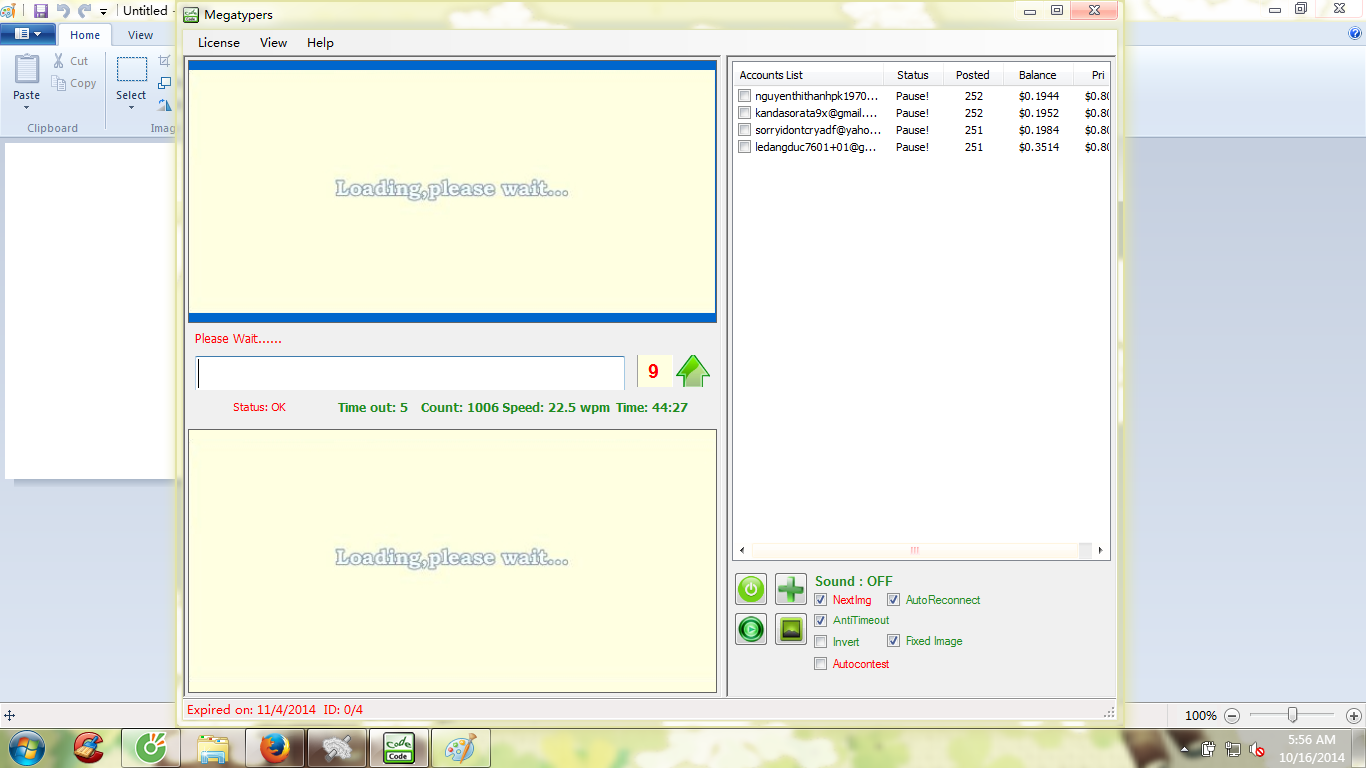Tick the checkbox for nguyenthithanhpk1970 account

pos(744,96)
